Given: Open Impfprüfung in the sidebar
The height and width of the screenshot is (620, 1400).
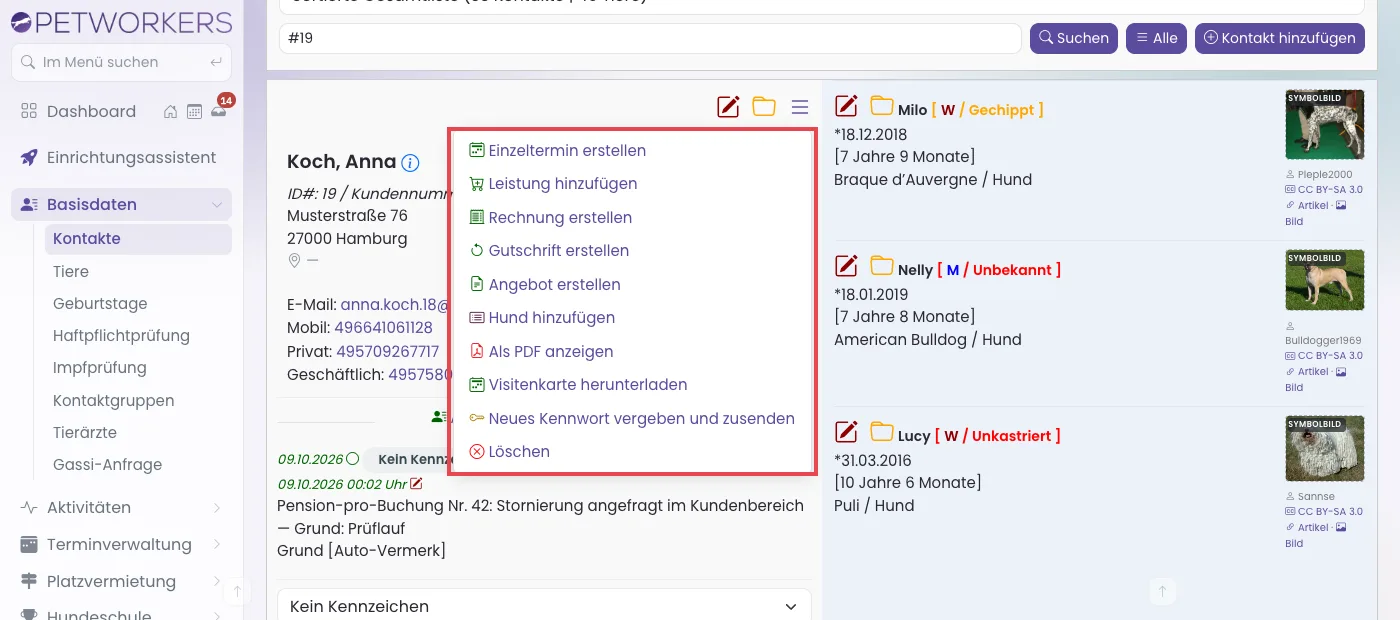Looking at the screenshot, I should pos(100,368).
